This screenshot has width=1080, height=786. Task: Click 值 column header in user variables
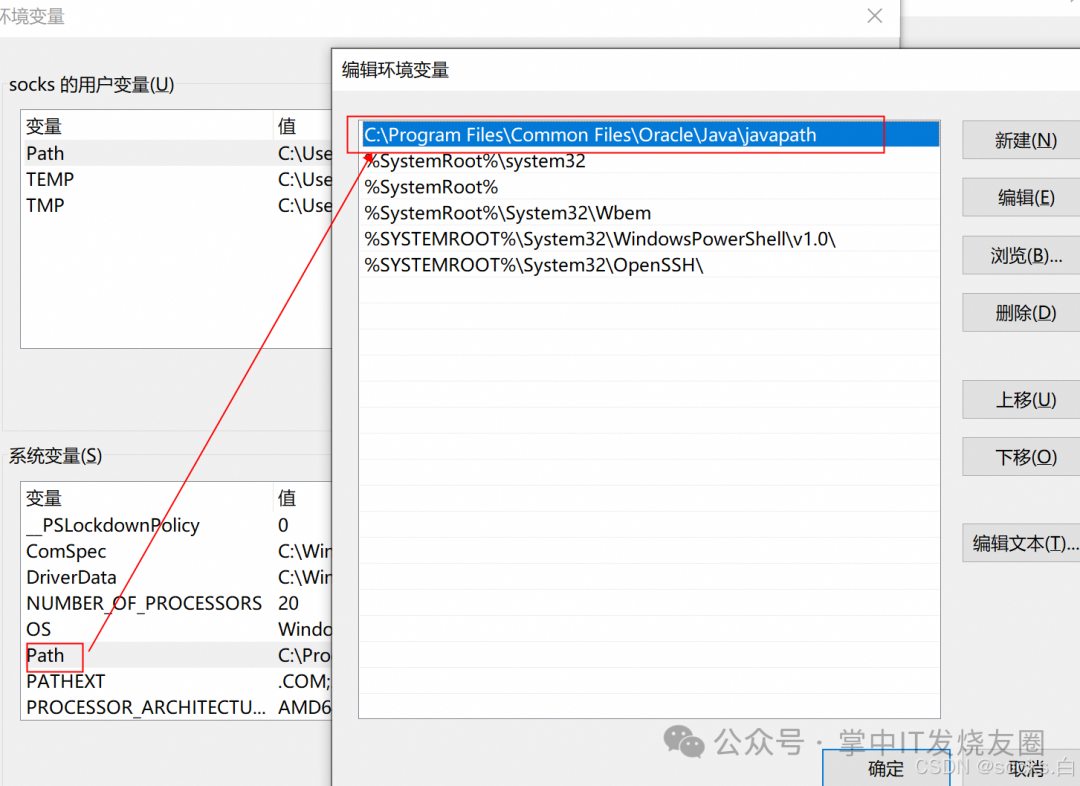pyautogui.click(x=302, y=126)
